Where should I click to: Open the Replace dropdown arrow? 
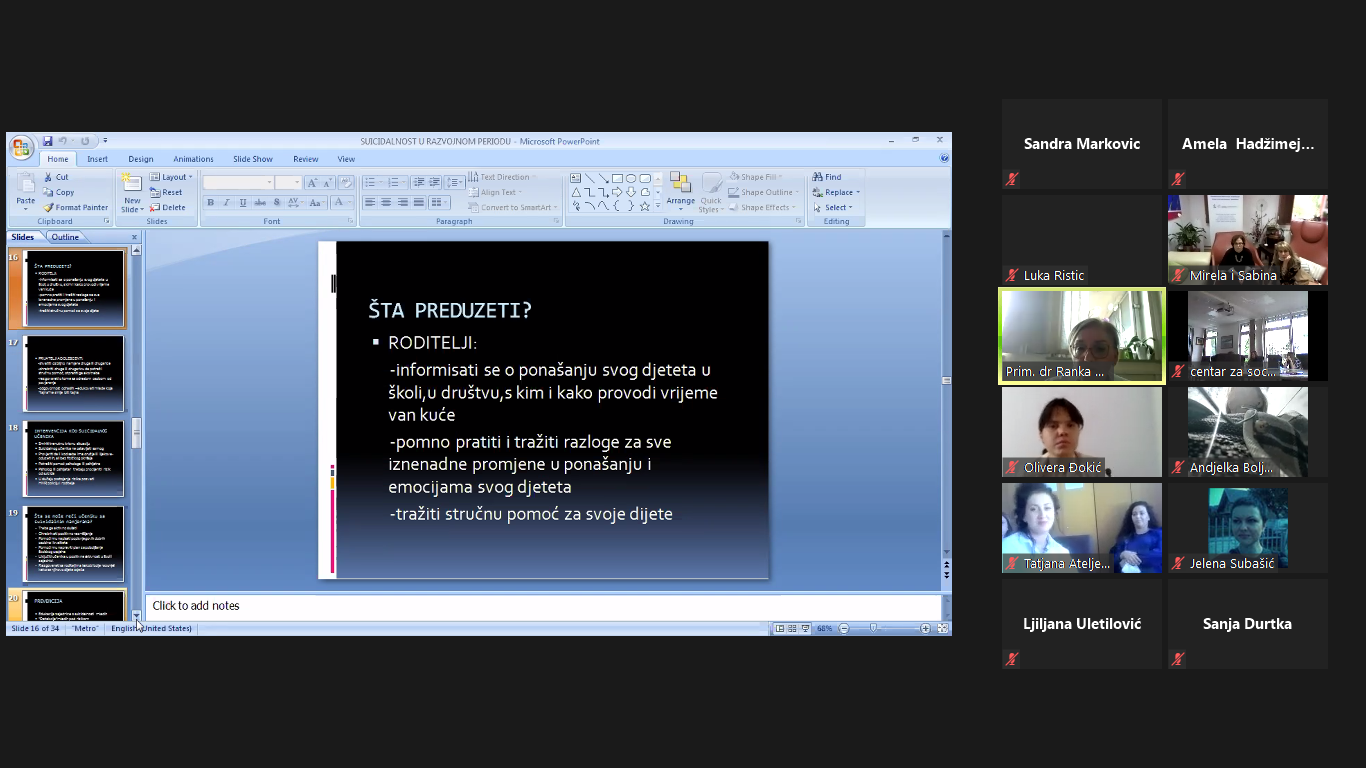(x=858, y=192)
